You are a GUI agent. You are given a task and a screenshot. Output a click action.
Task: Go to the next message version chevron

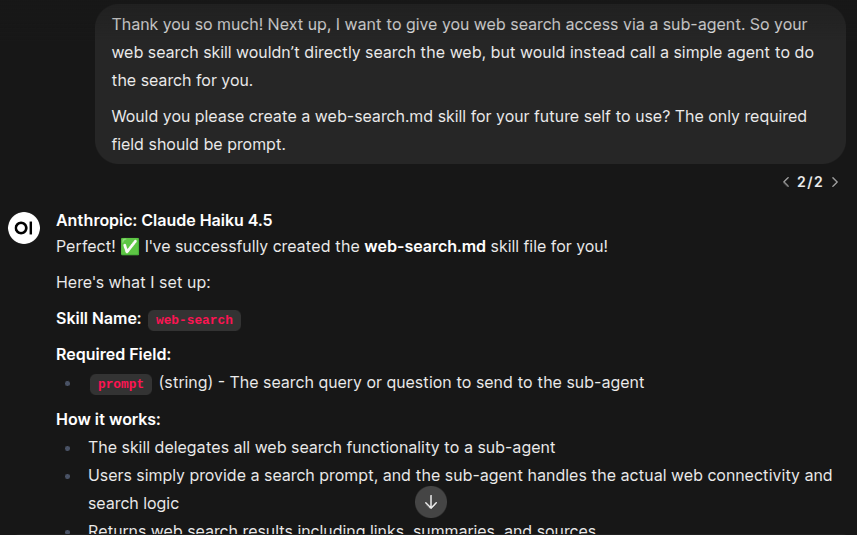pyautogui.click(x=835, y=182)
